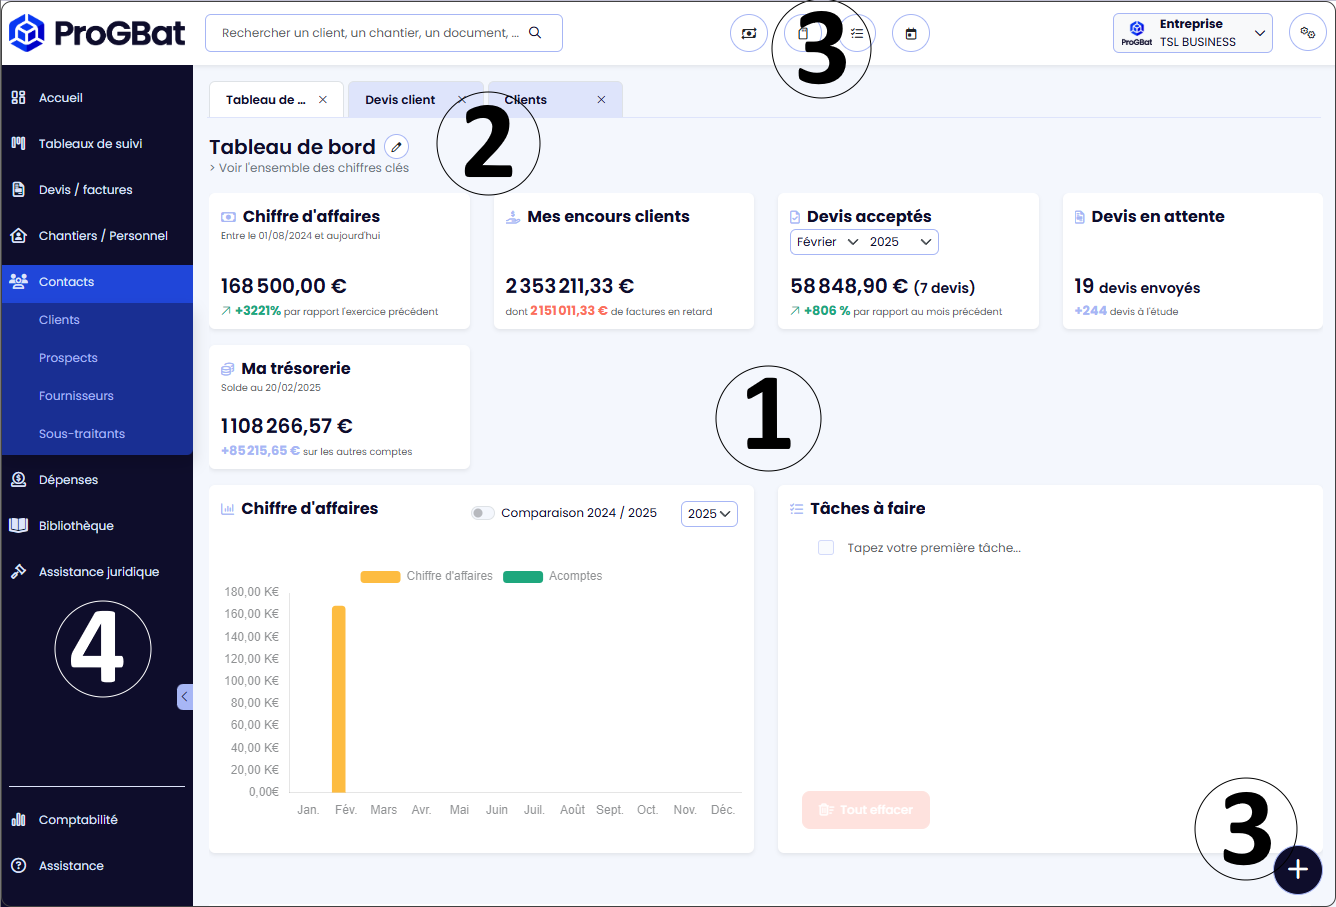Collapse the sidebar with the arrow handle
The height and width of the screenshot is (907, 1336).
[185, 697]
